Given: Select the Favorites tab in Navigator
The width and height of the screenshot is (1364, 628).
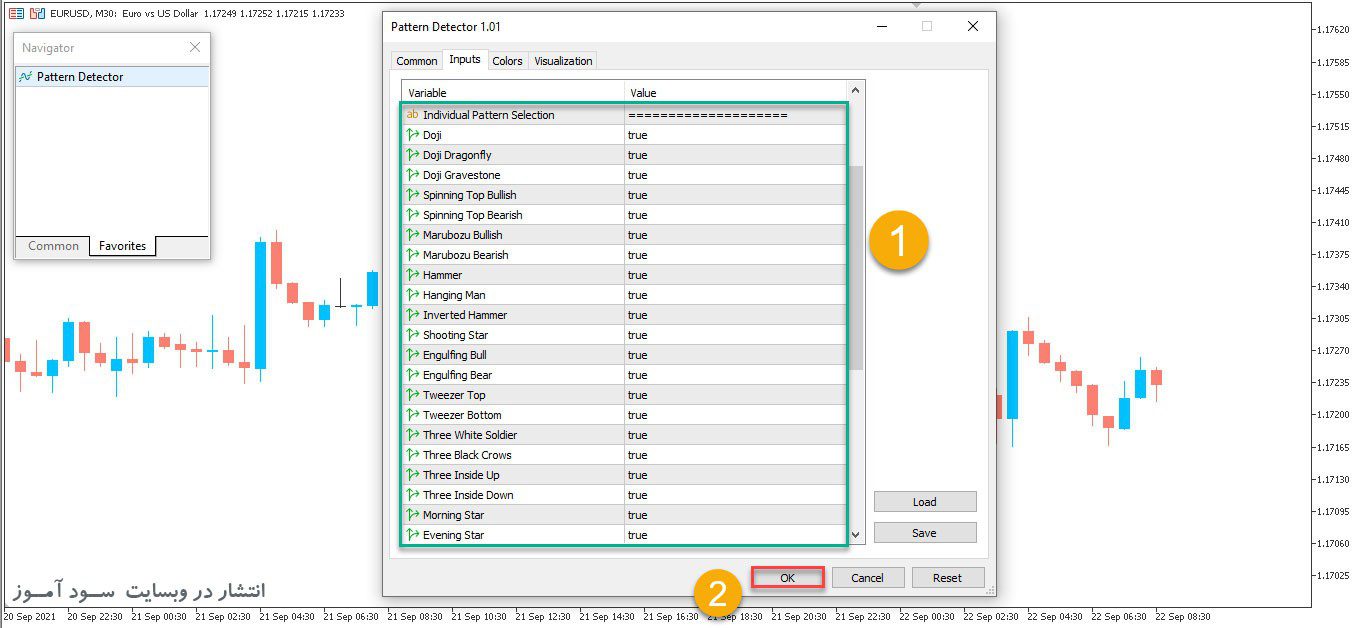Looking at the screenshot, I should pos(122,246).
